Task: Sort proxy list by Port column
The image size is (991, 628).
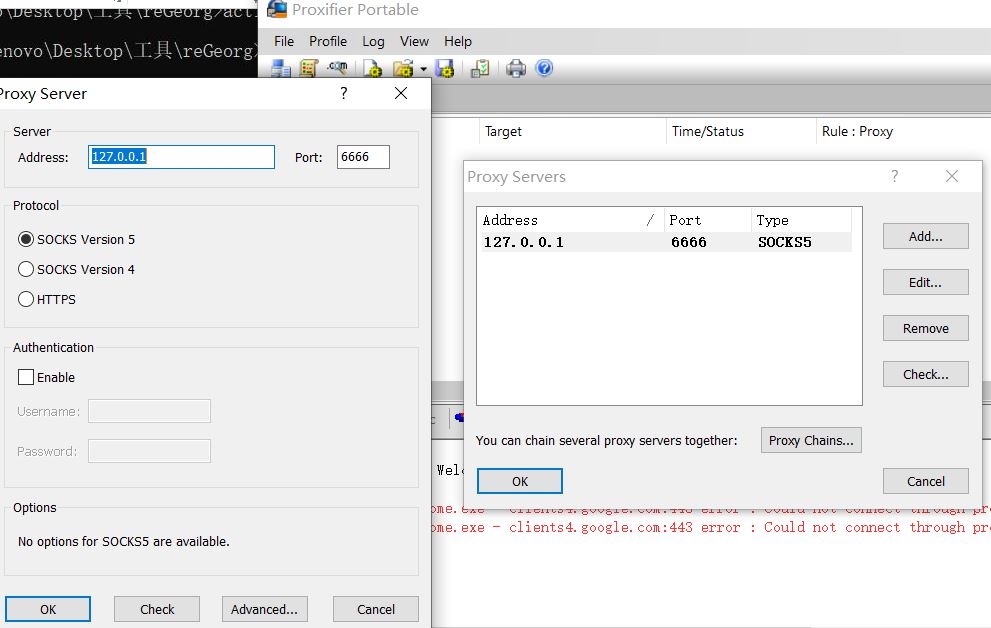Action: click(x=707, y=220)
